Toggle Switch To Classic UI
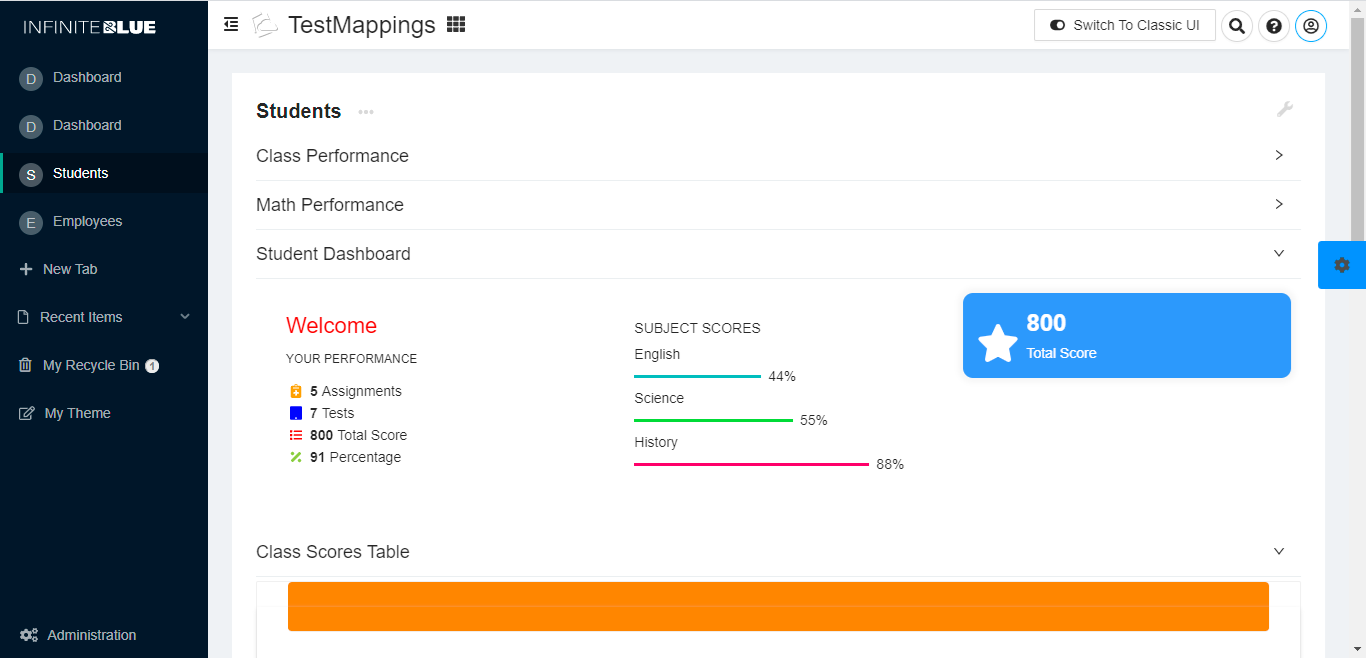The height and width of the screenshot is (658, 1366). coord(1125,26)
